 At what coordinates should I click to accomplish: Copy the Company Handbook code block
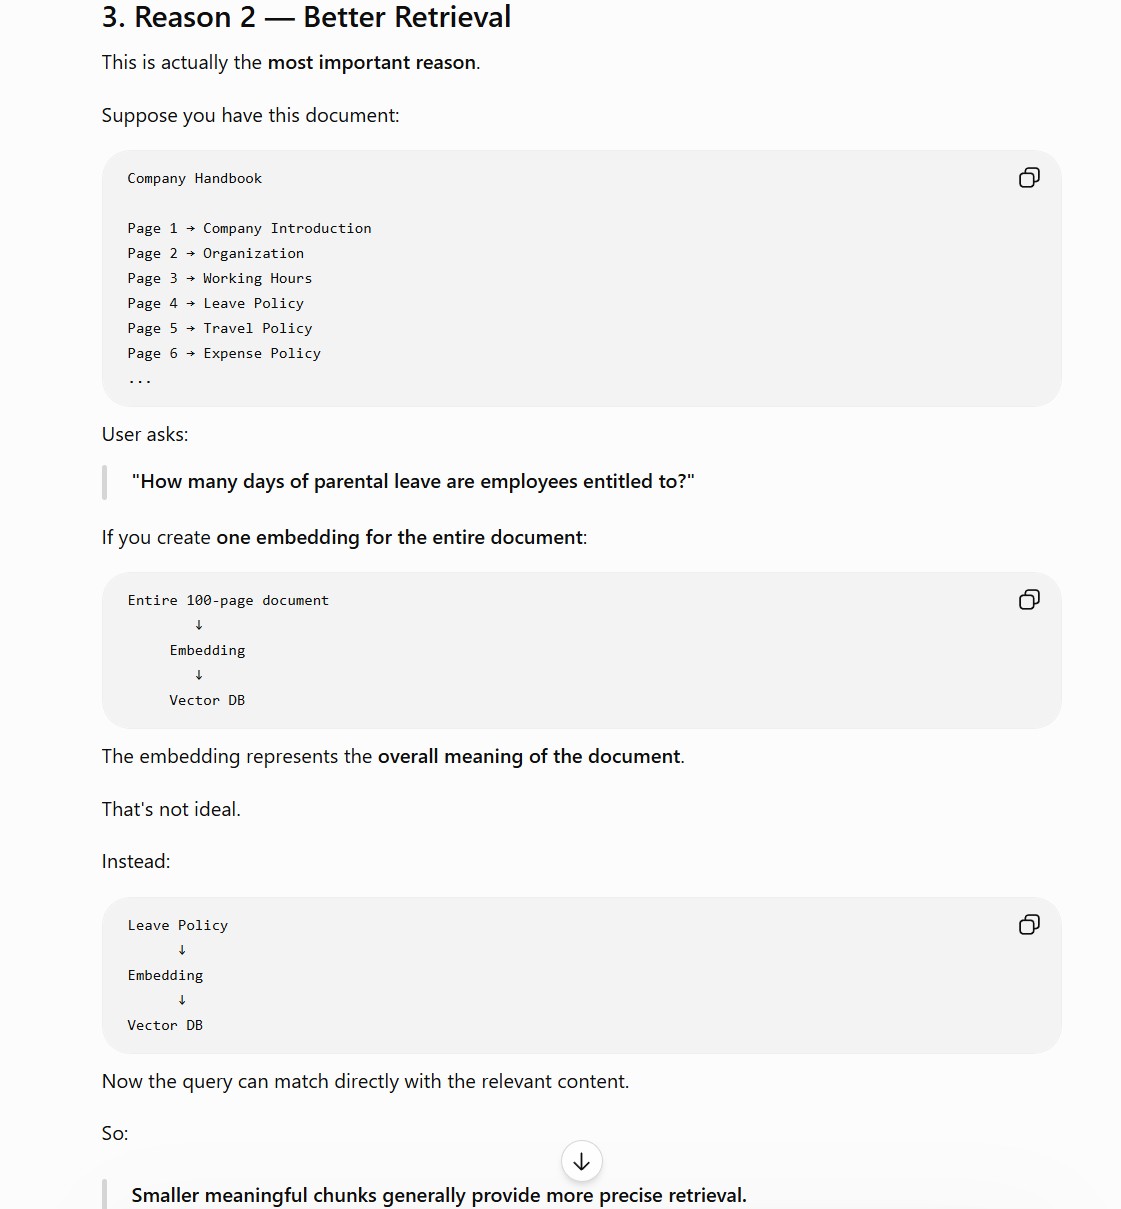1029,178
